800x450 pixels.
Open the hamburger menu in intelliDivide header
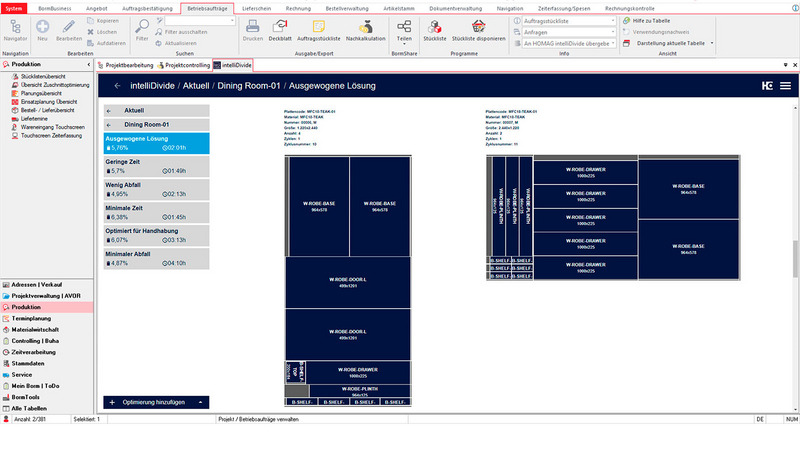pos(786,87)
